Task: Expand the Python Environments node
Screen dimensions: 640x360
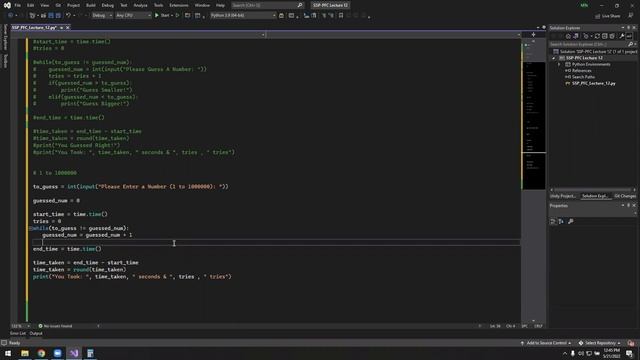Action: (560, 64)
